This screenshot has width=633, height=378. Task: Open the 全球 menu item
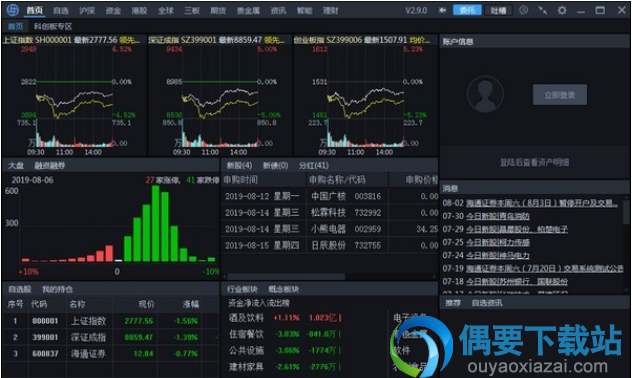click(x=166, y=10)
